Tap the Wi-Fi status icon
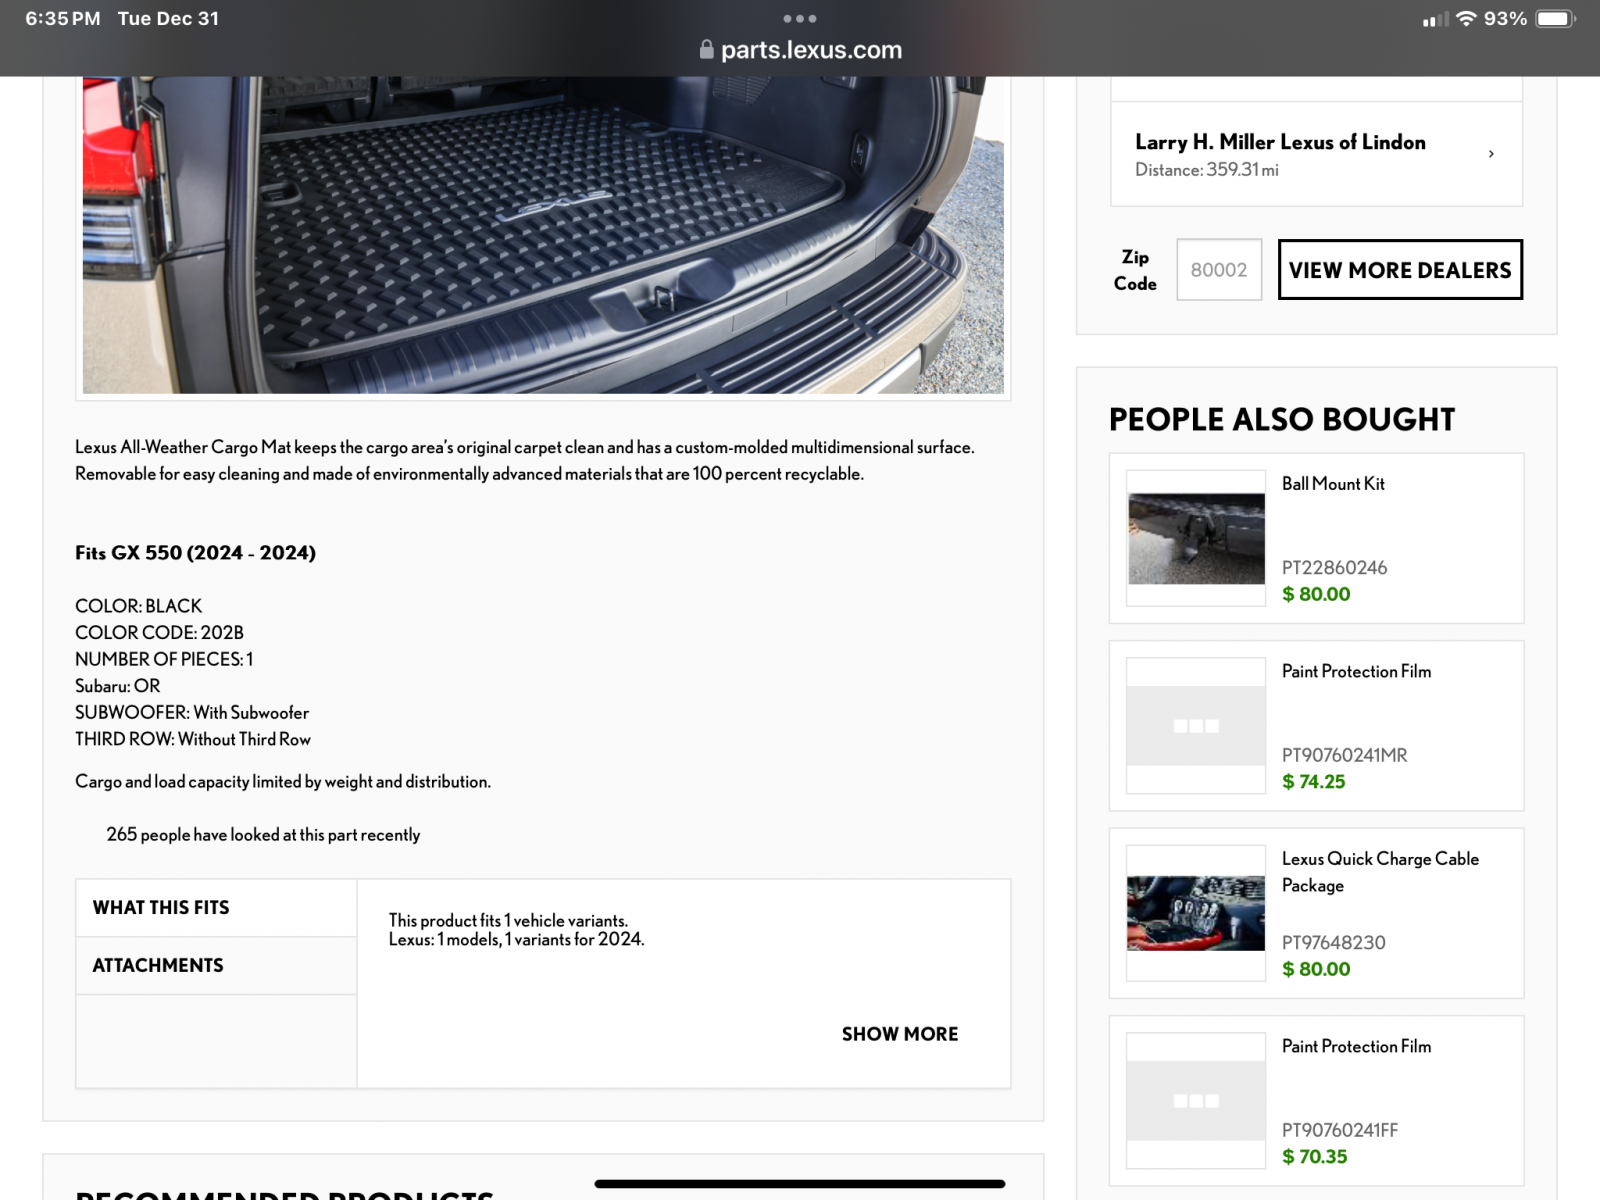The image size is (1600, 1200). pyautogui.click(x=1466, y=19)
